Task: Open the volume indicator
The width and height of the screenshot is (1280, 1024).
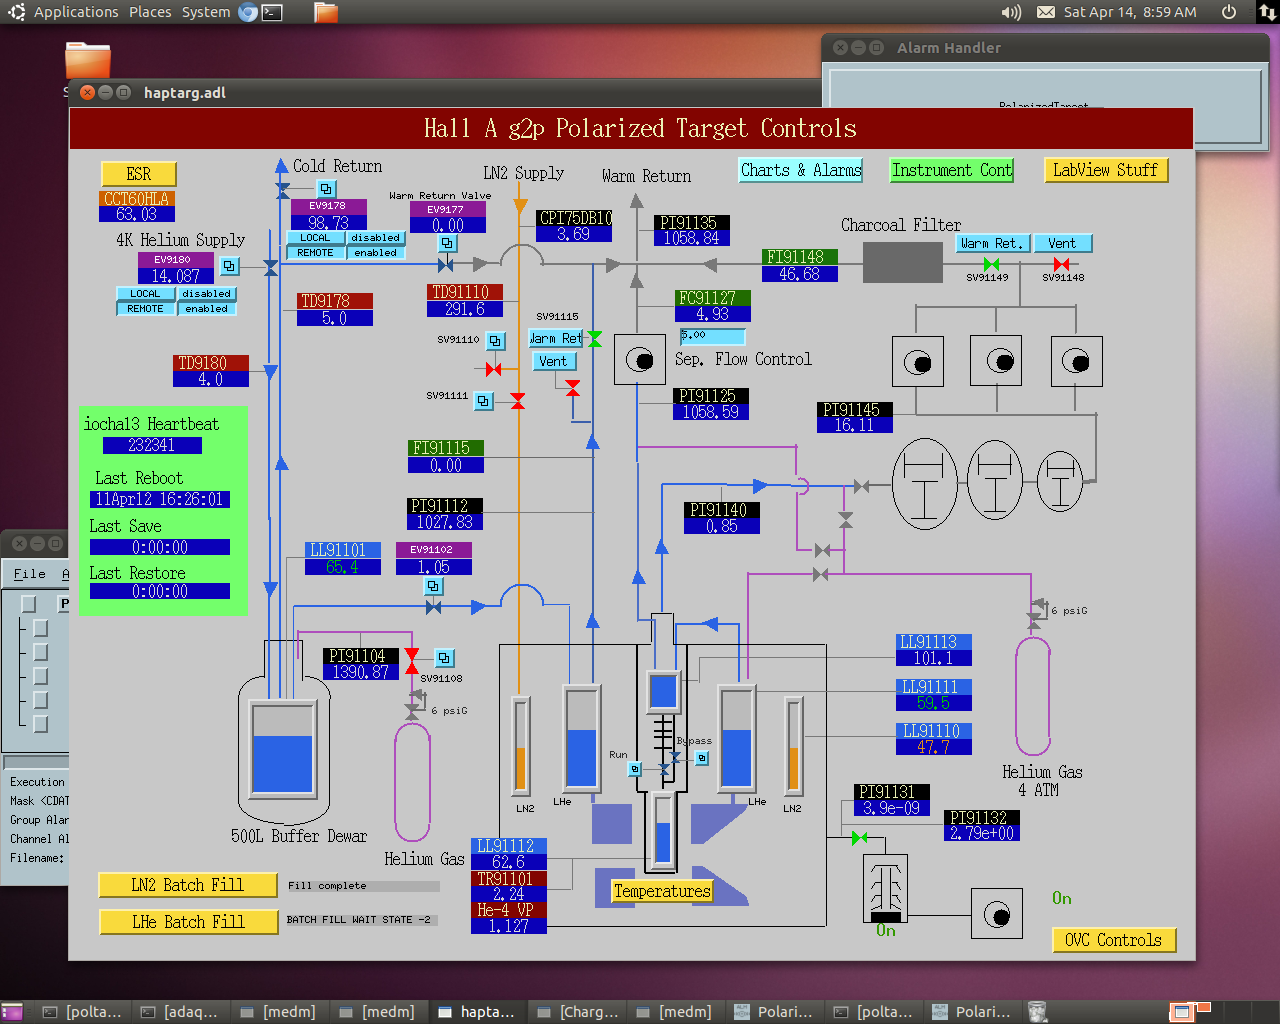Action: pyautogui.click(x=1011, y=12)
